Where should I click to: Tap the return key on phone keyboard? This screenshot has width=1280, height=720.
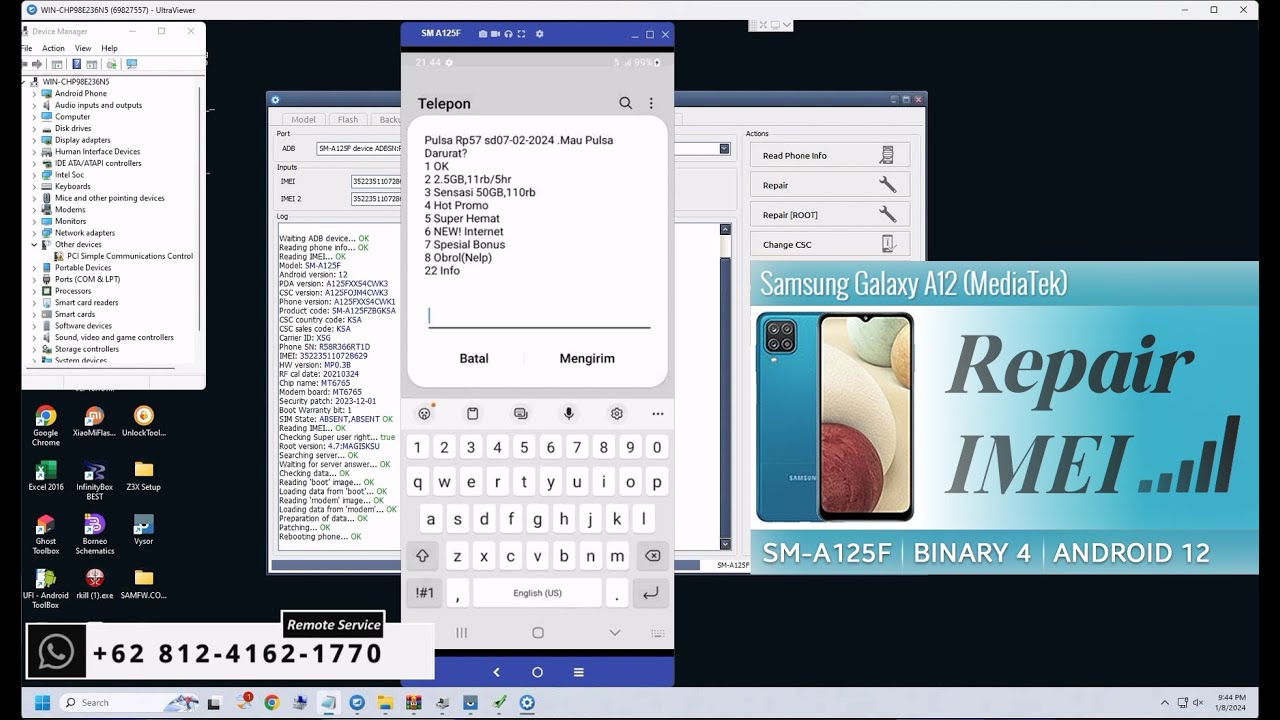[650, 593]
